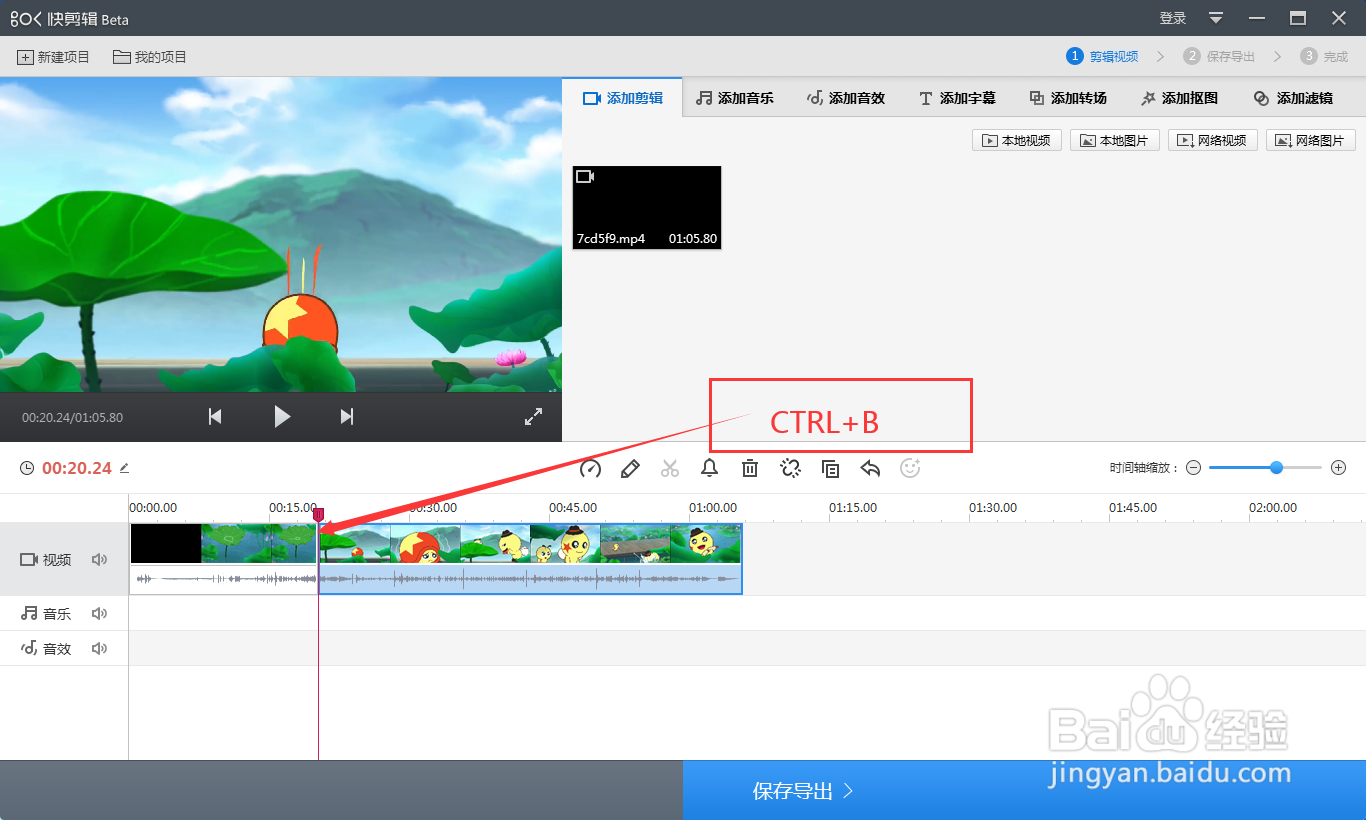Click 登录 to log in

(x=1173, y=18)
